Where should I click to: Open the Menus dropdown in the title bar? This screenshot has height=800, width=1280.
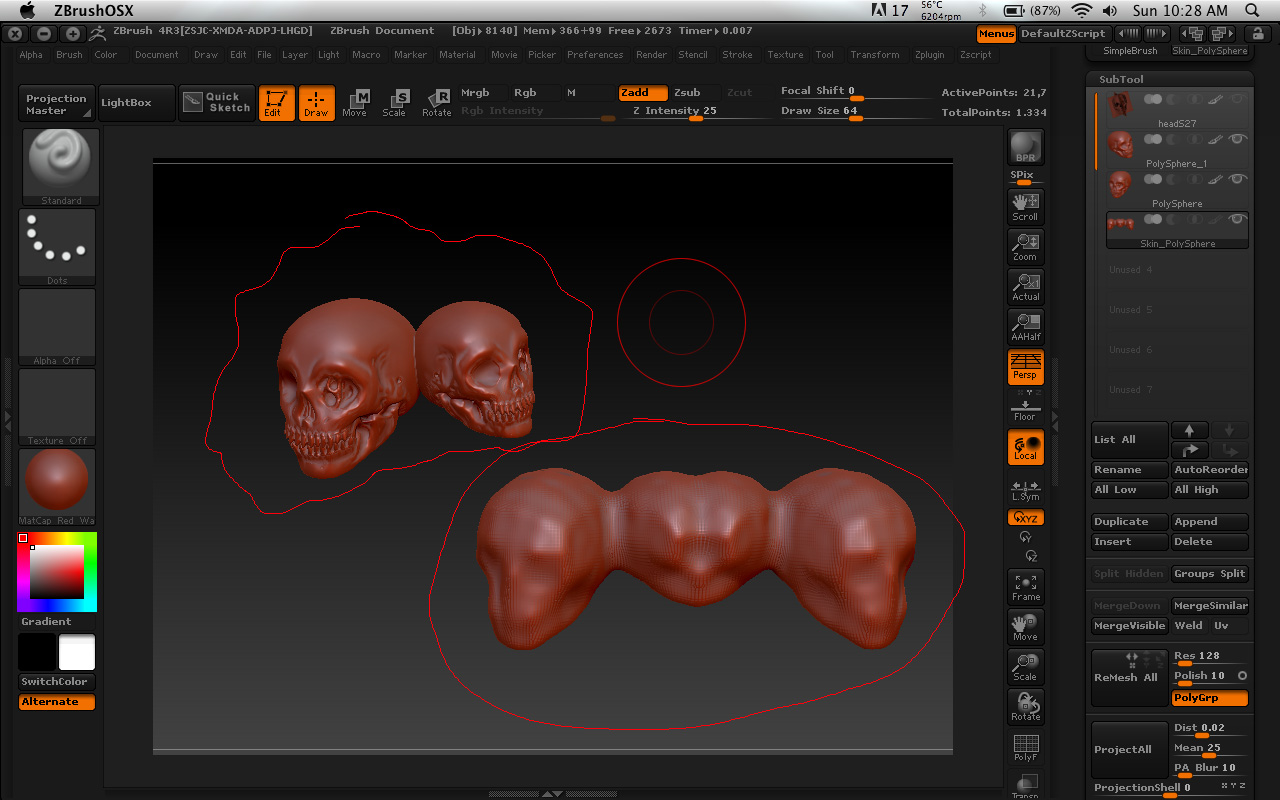(996, 33)
